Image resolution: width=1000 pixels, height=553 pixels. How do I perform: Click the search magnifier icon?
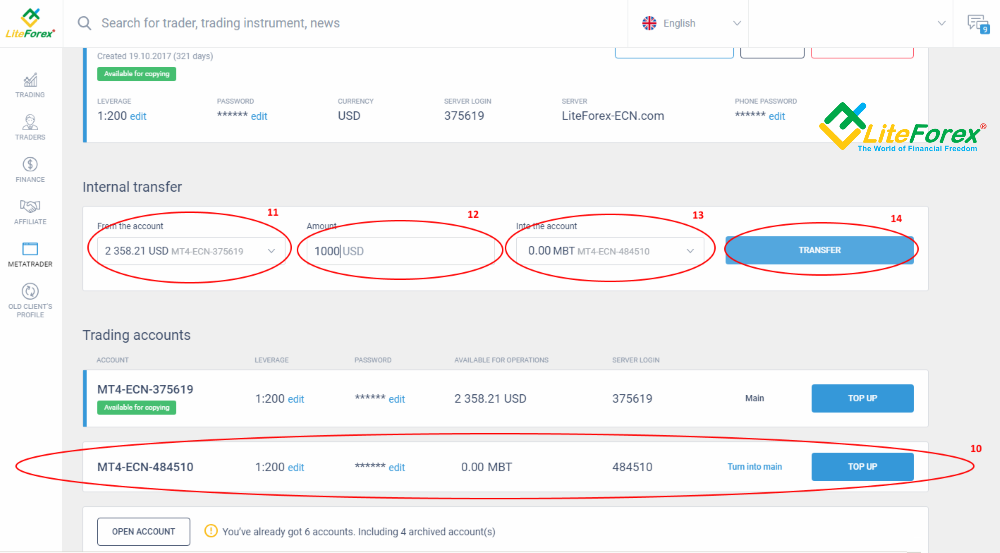click(x=84, y=23)
